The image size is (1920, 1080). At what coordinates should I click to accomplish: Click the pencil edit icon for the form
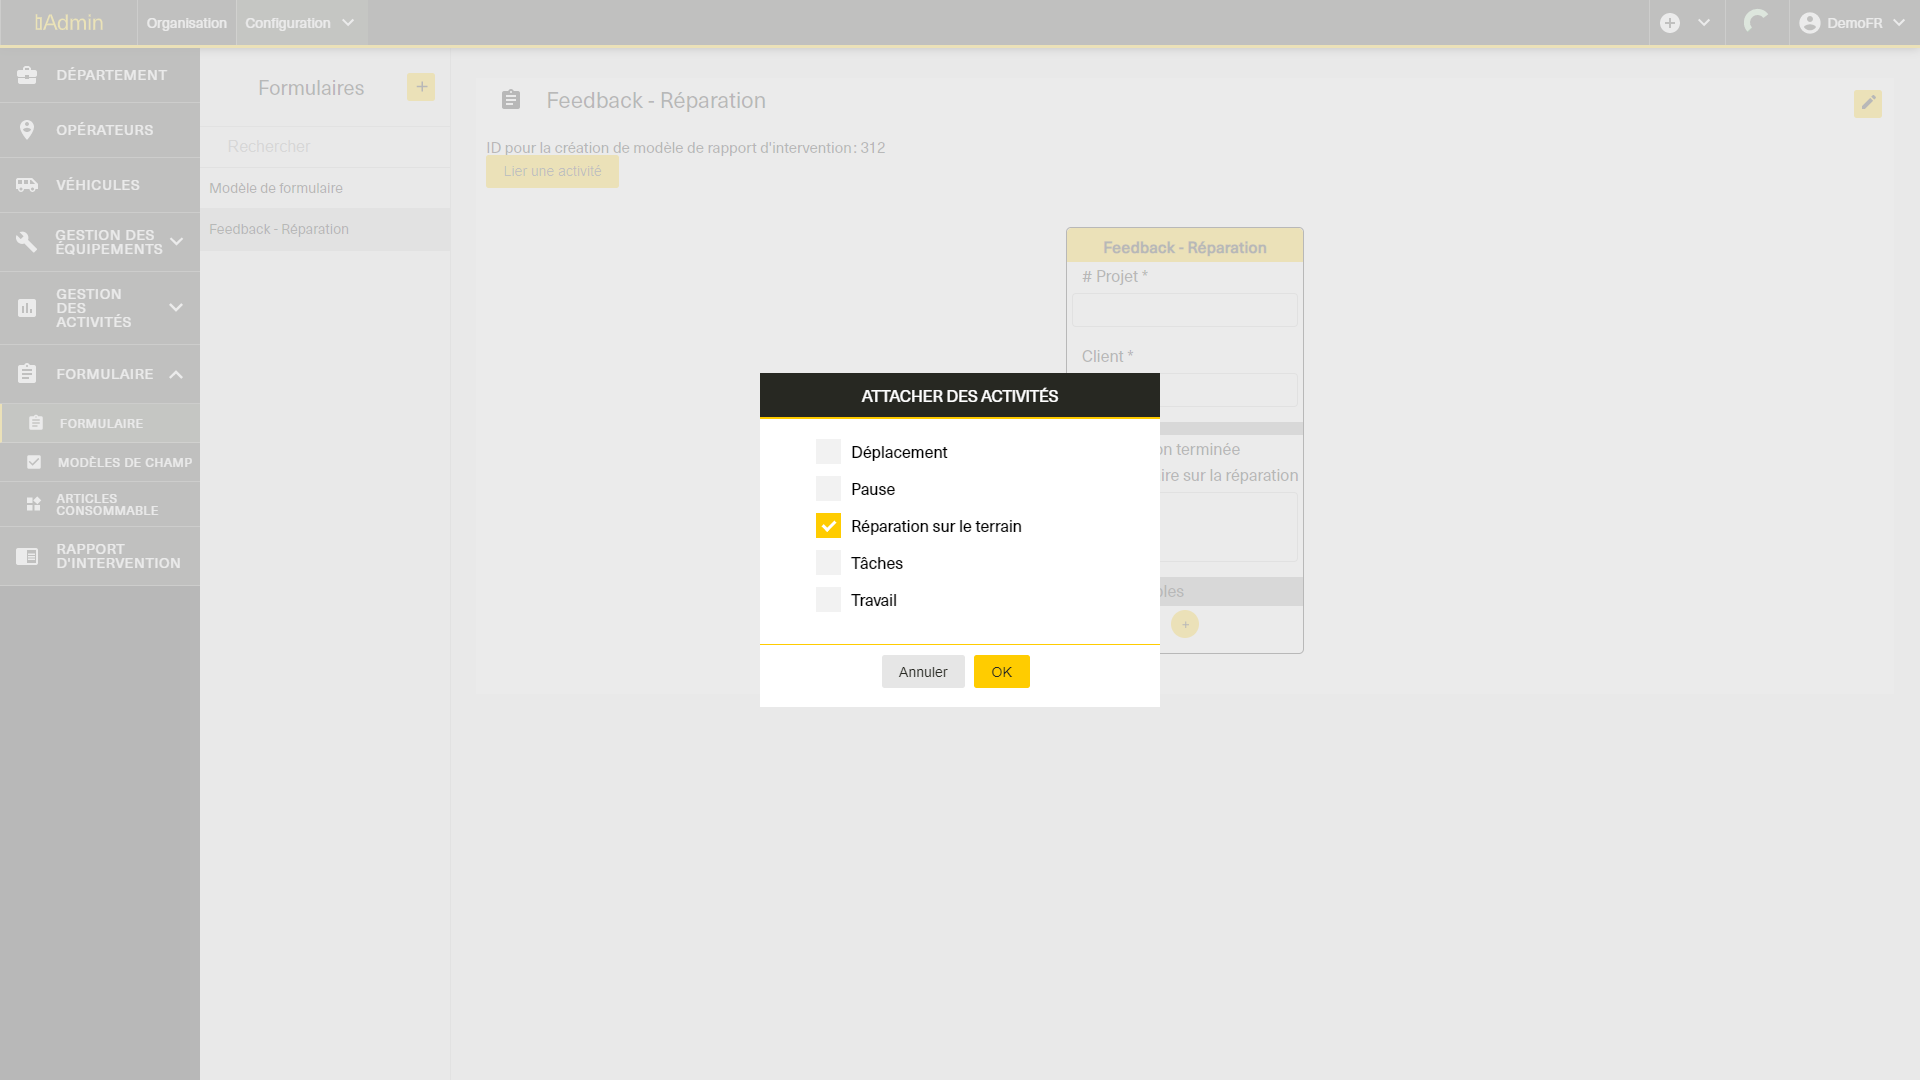tap(1867, 103)
